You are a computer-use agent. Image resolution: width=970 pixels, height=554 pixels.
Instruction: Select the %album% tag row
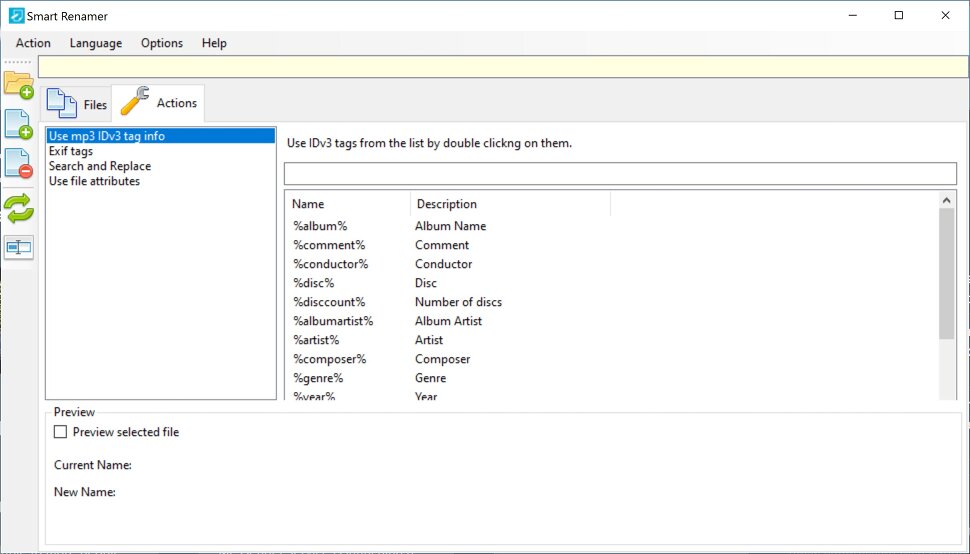point(611,226)
